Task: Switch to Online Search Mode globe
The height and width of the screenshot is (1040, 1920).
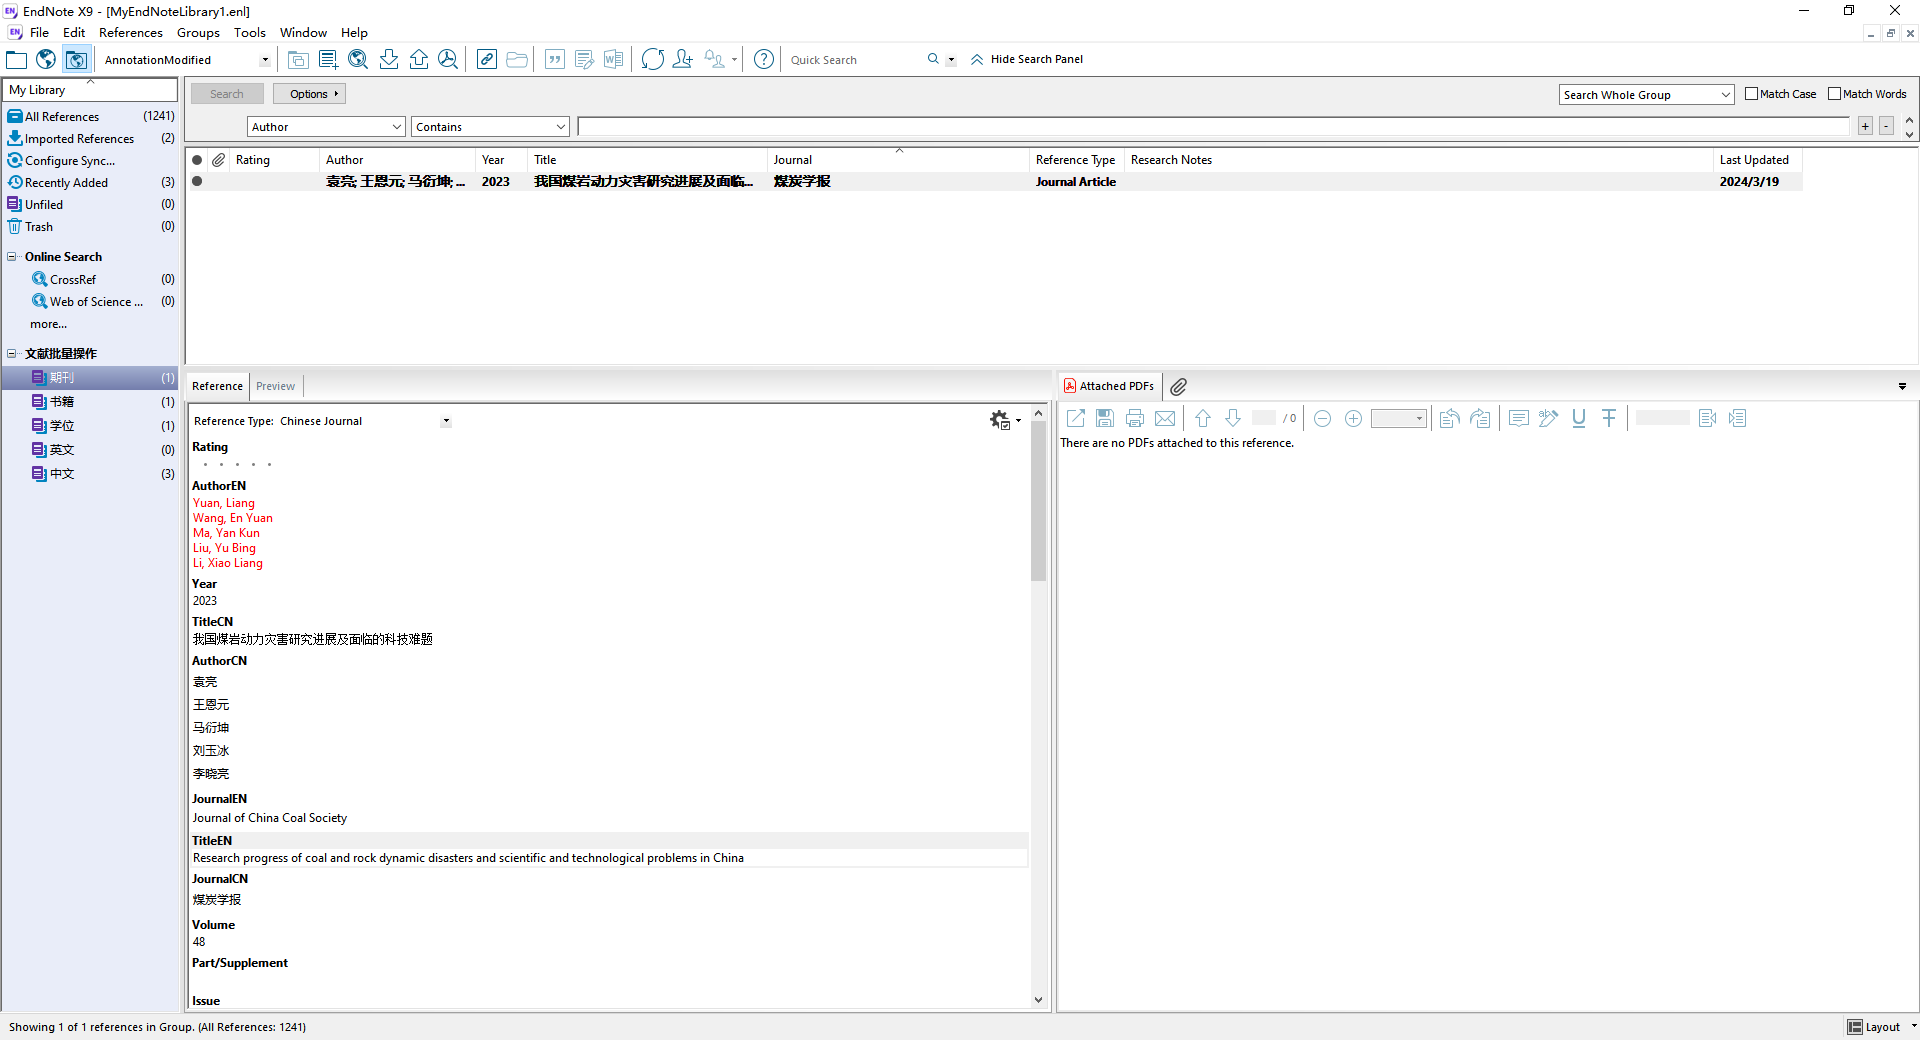Action: pos(46,60)
